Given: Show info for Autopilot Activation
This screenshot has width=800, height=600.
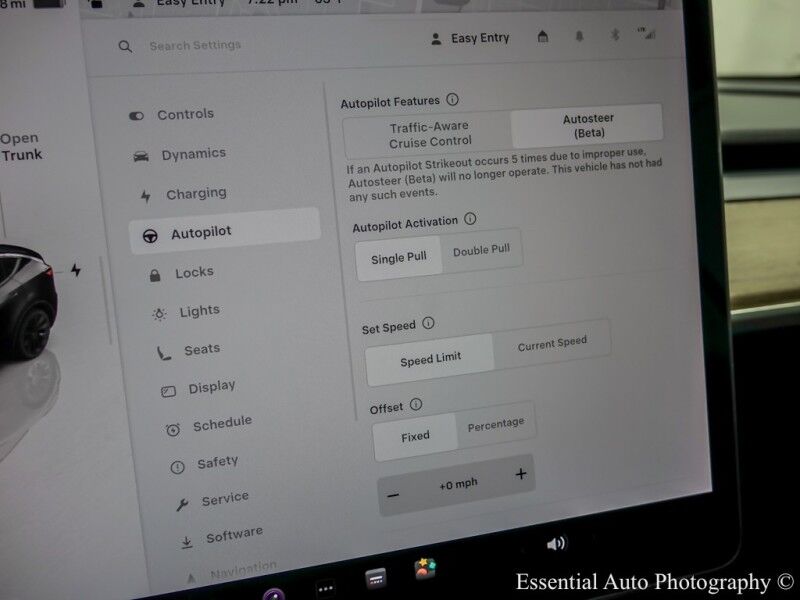Looking at the screenshot, I should pyautogui.click(x=470, y=219).
